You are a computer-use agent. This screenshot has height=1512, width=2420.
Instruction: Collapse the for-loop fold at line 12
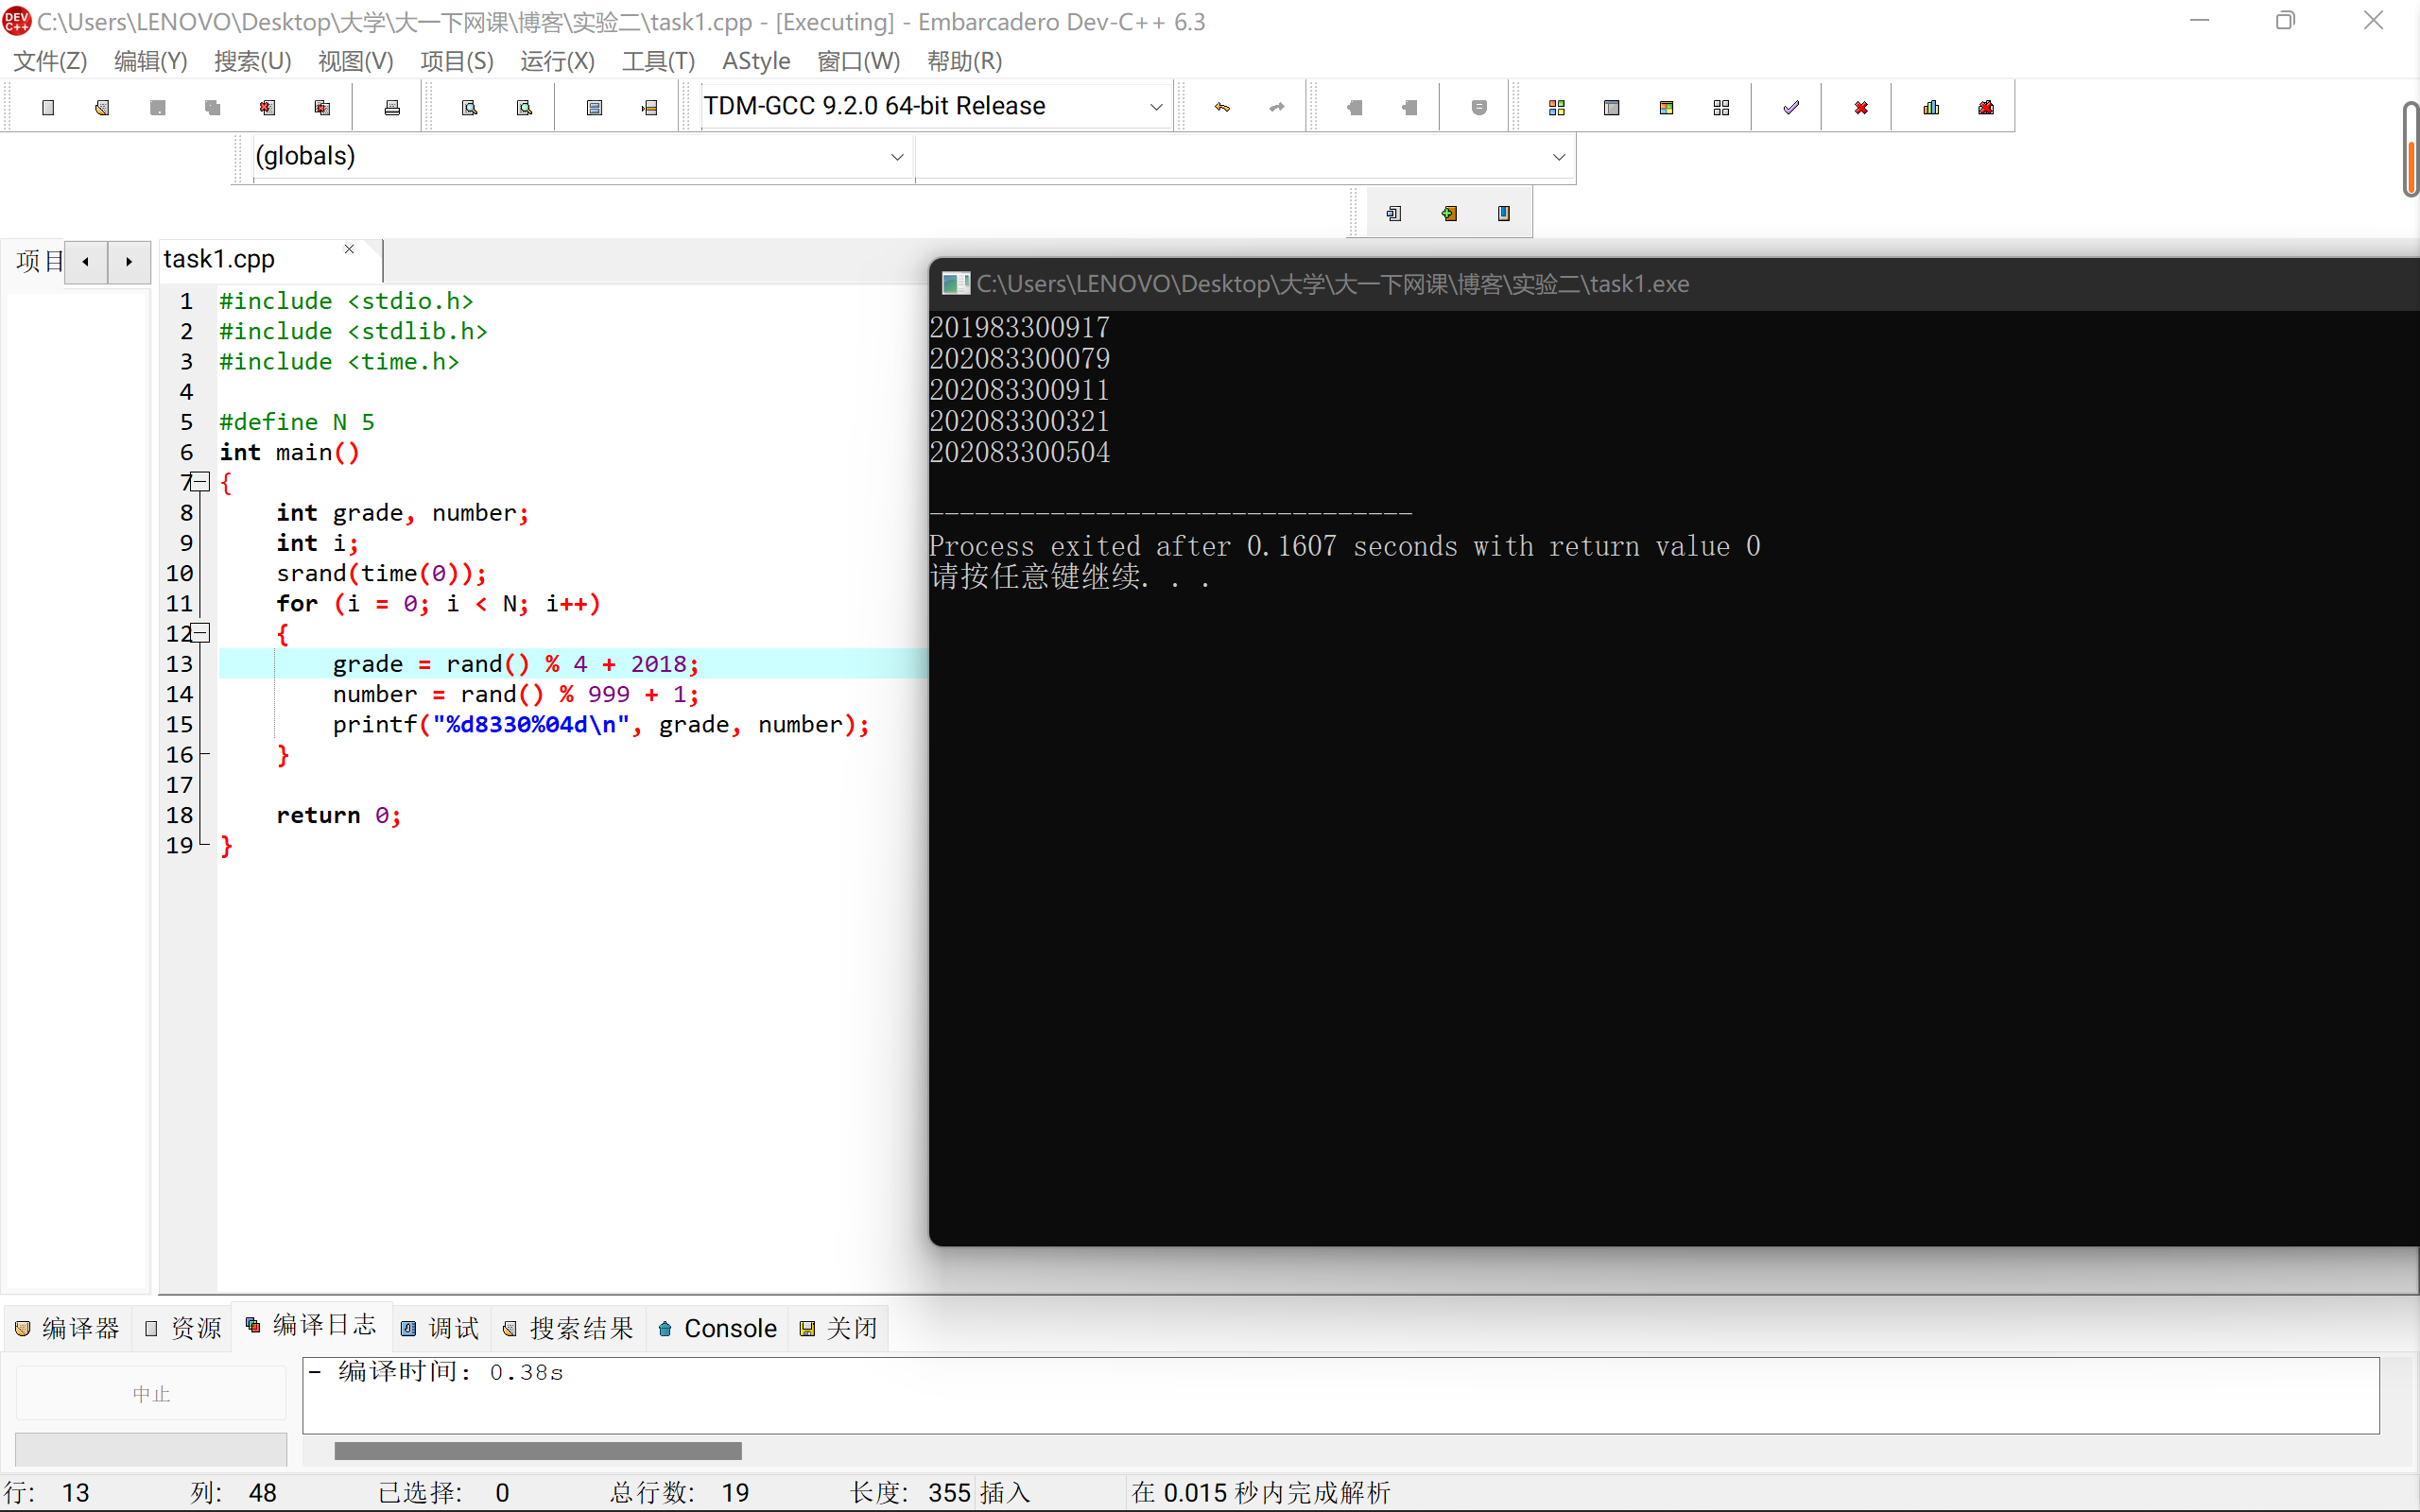point(201,633)
